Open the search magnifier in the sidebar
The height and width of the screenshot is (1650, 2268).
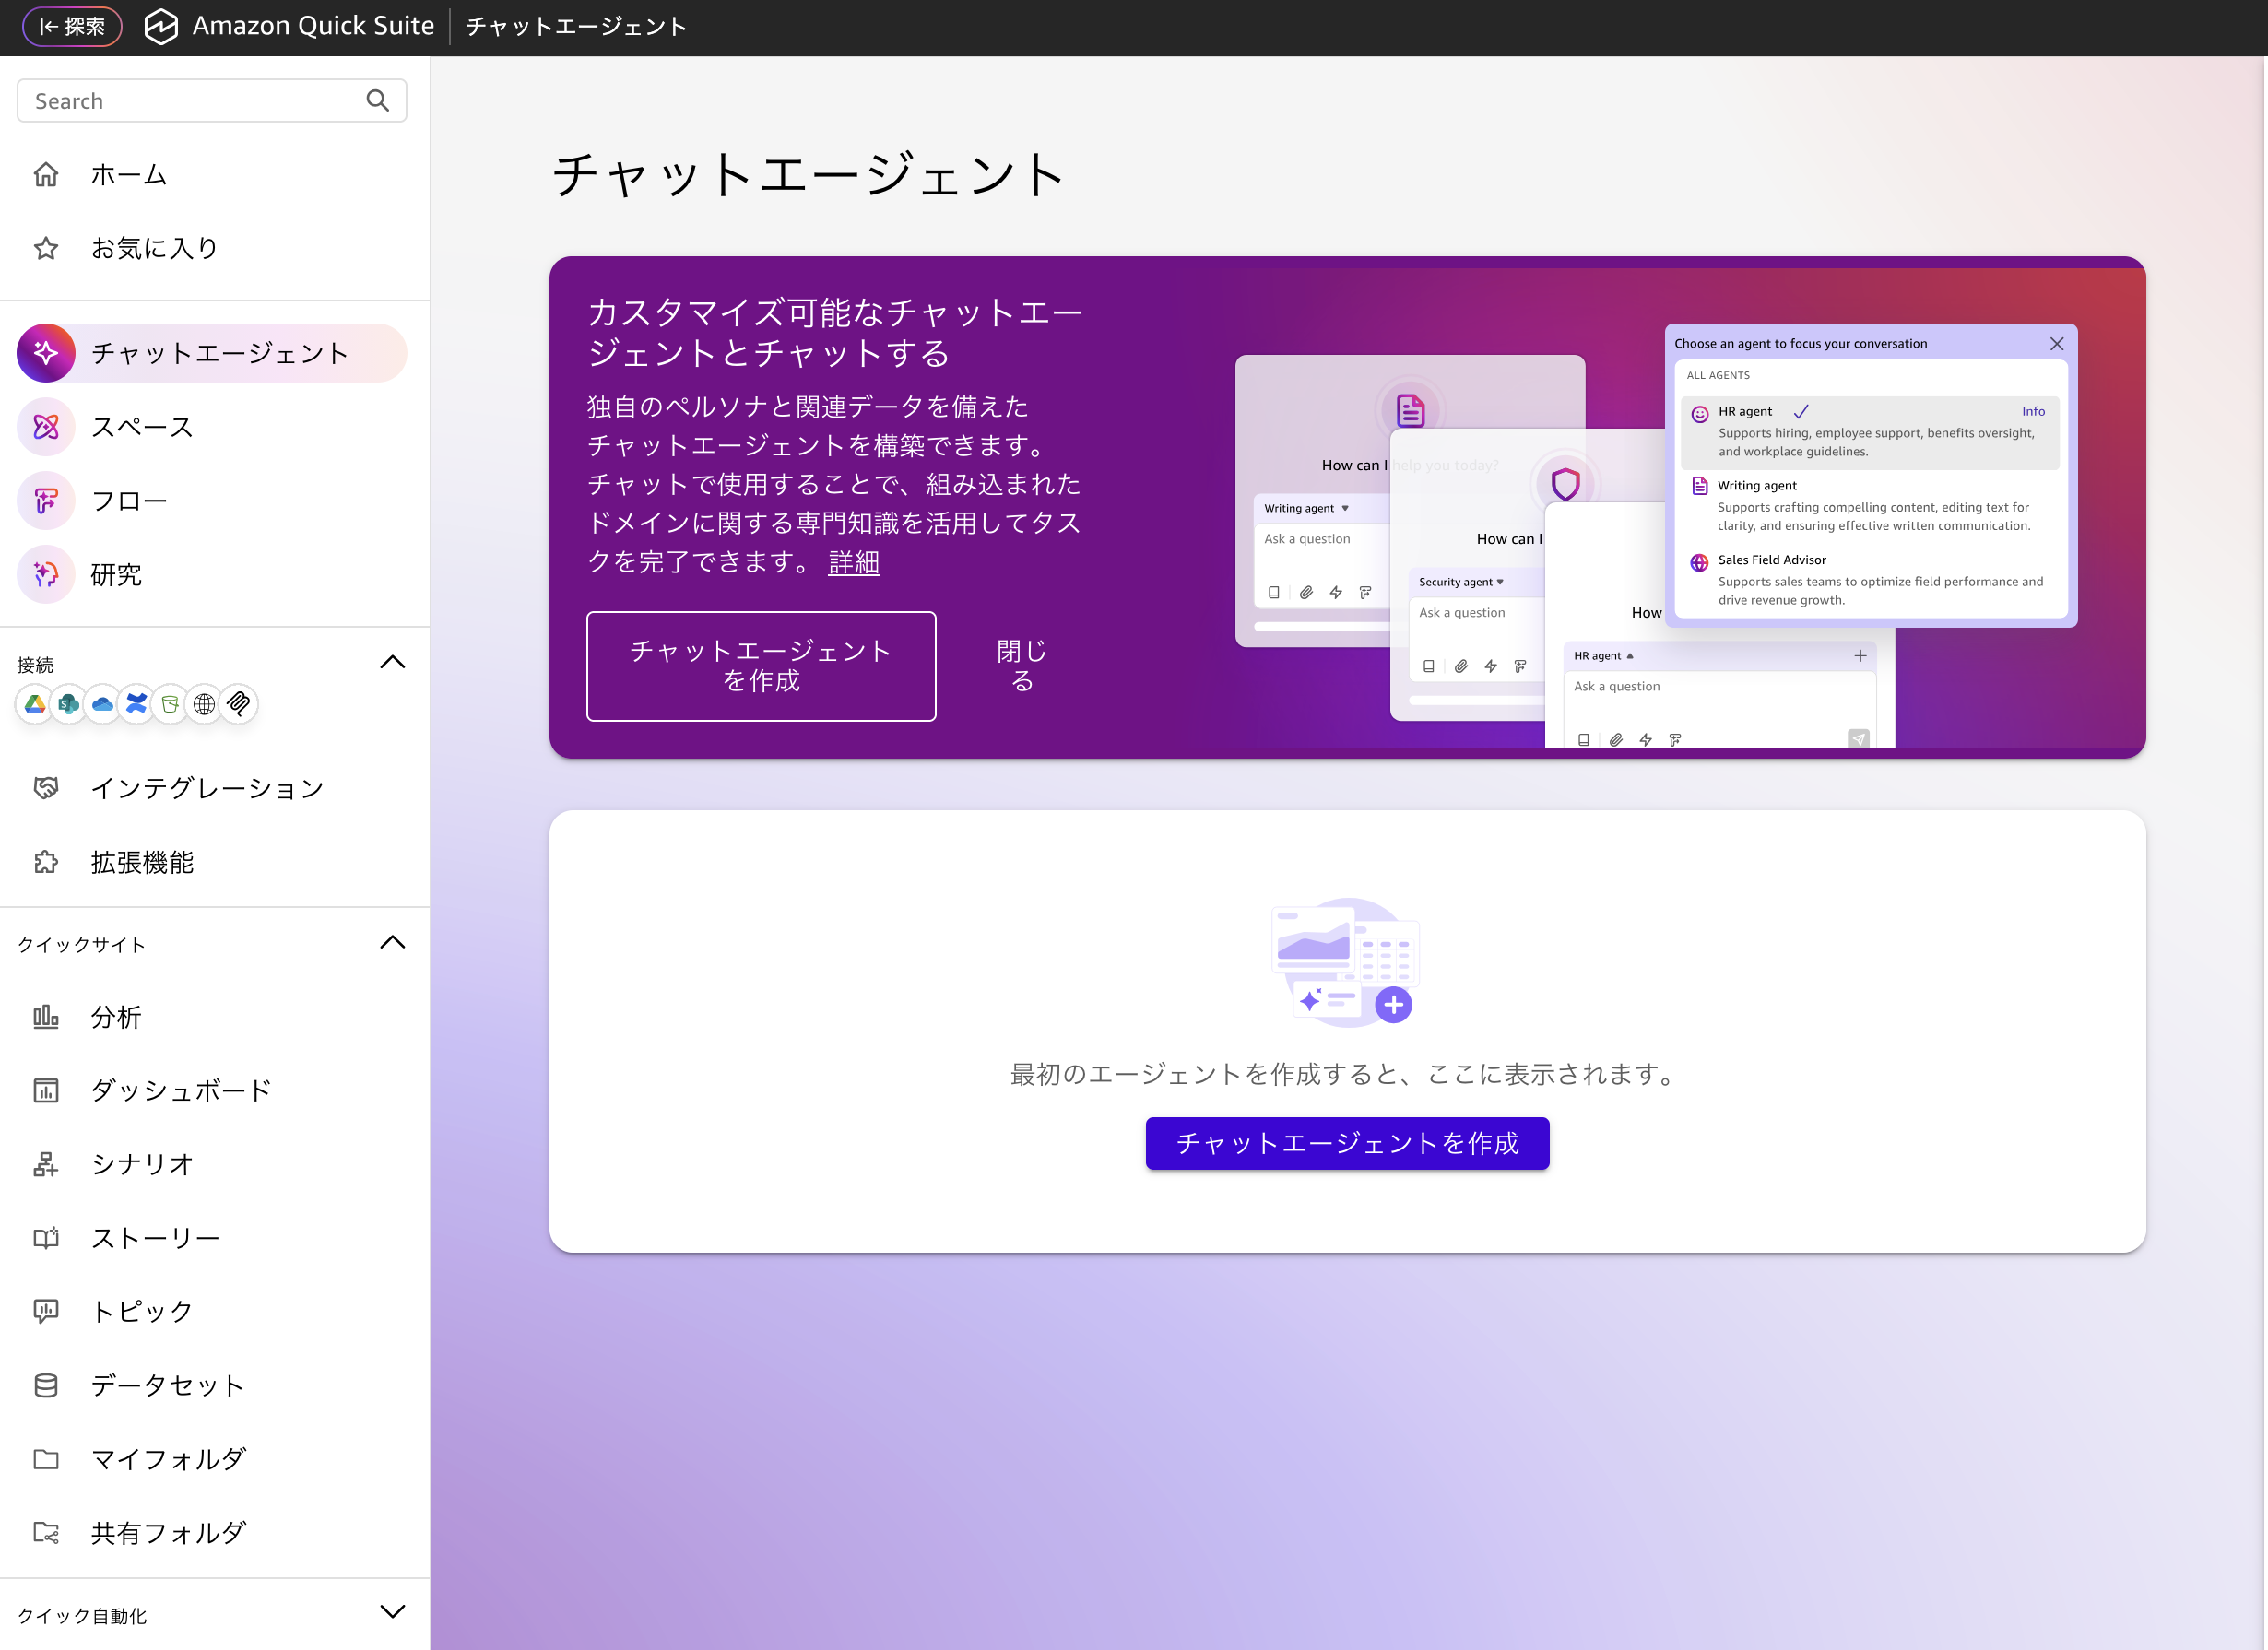tap(378, 100)
